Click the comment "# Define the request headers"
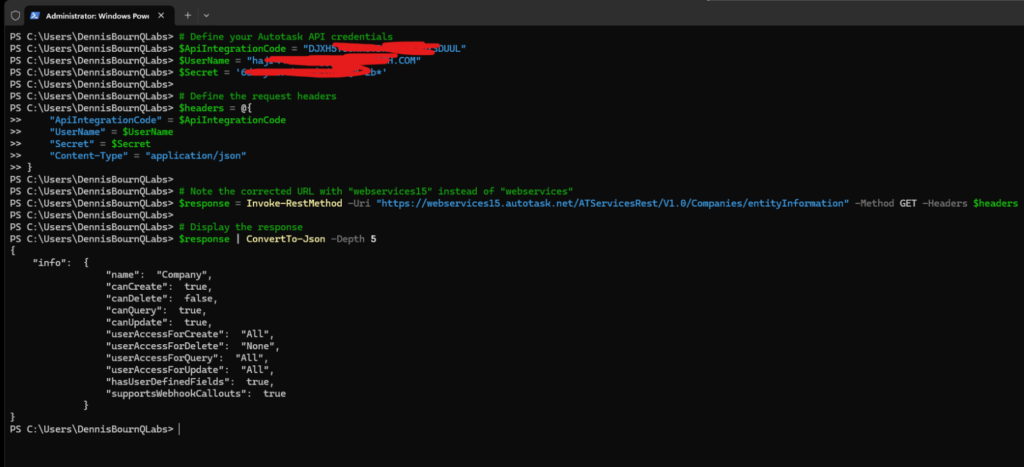1024x467 pixels. click(257, 96)
